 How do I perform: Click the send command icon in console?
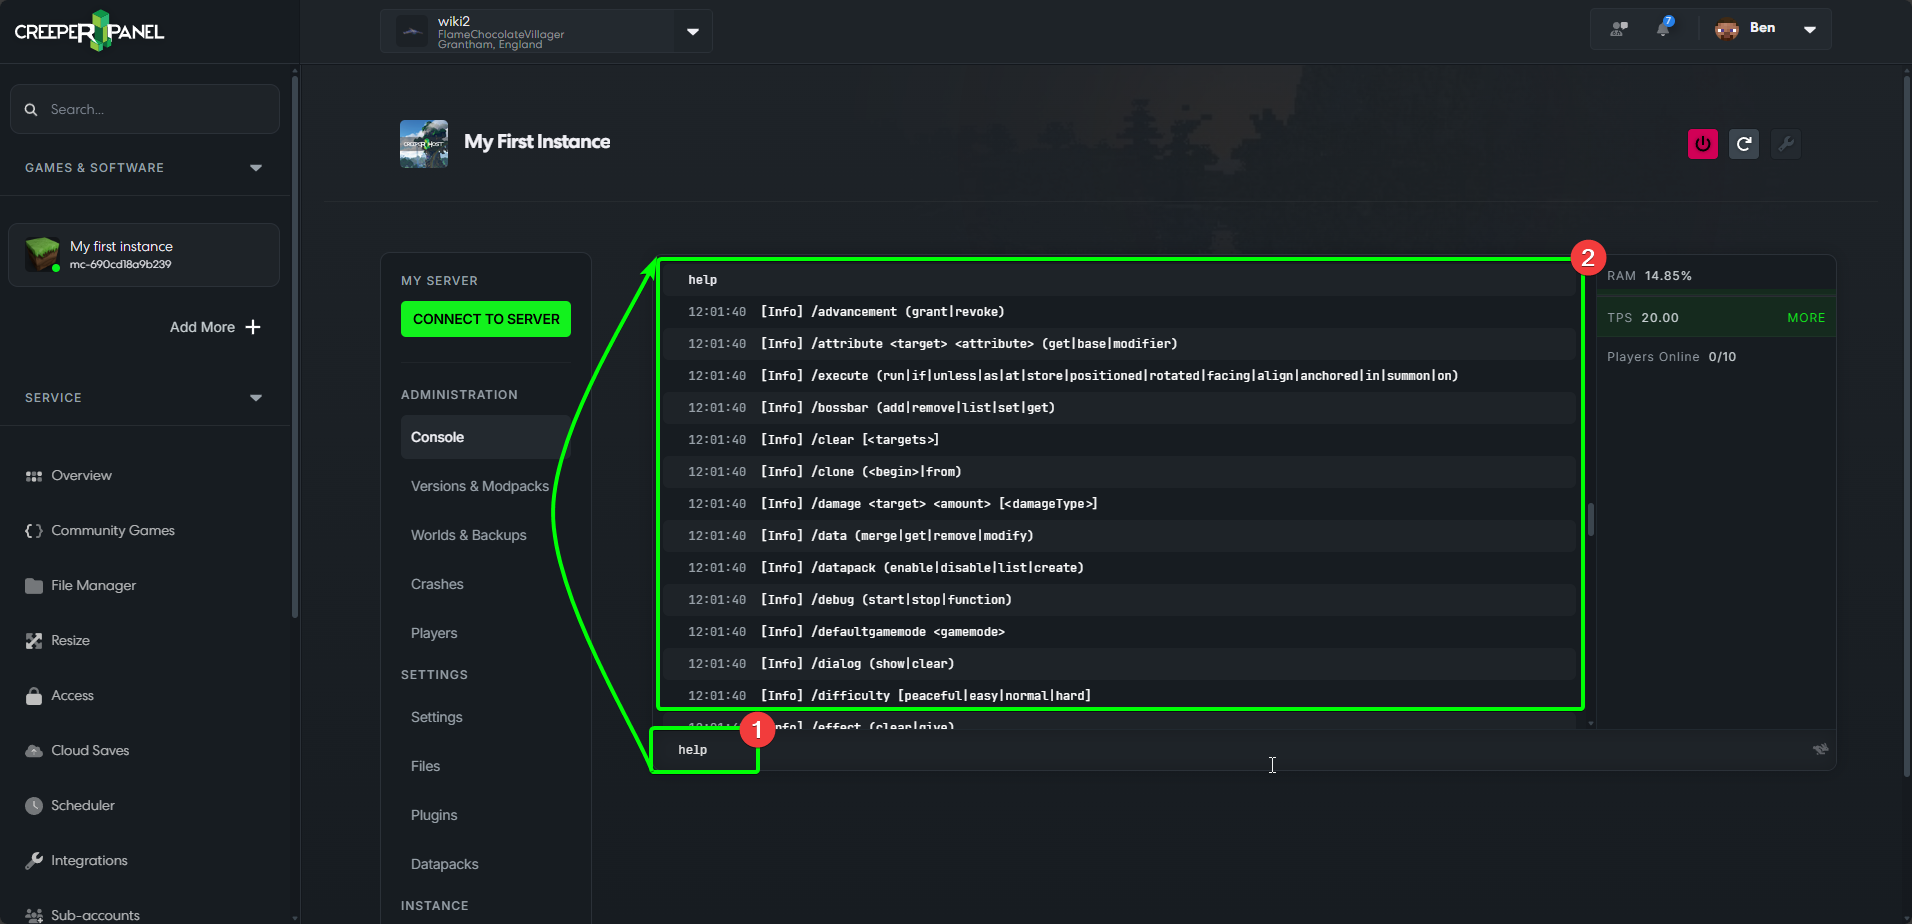pyautogui.click(x=1820, y=749)
